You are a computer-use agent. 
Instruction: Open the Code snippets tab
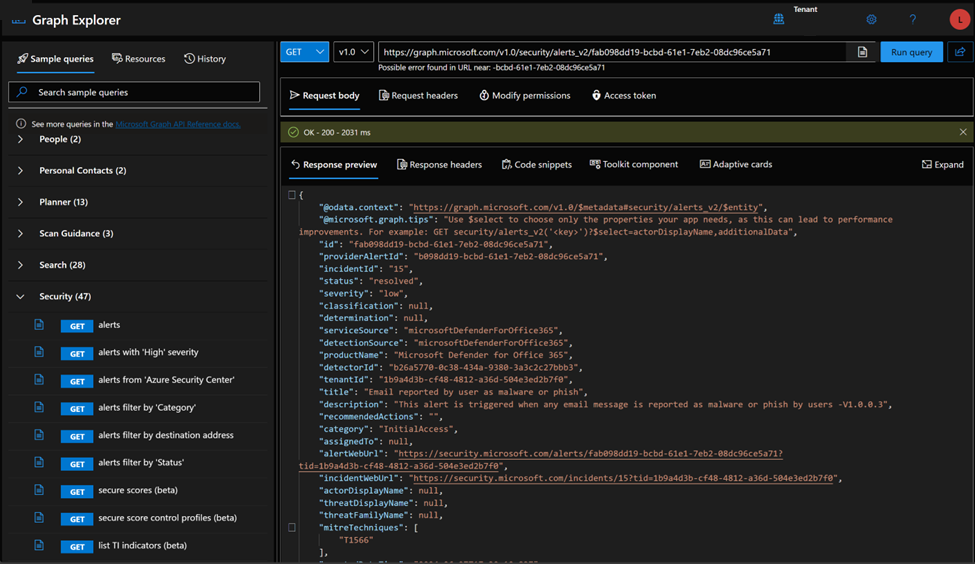point(536,165)
